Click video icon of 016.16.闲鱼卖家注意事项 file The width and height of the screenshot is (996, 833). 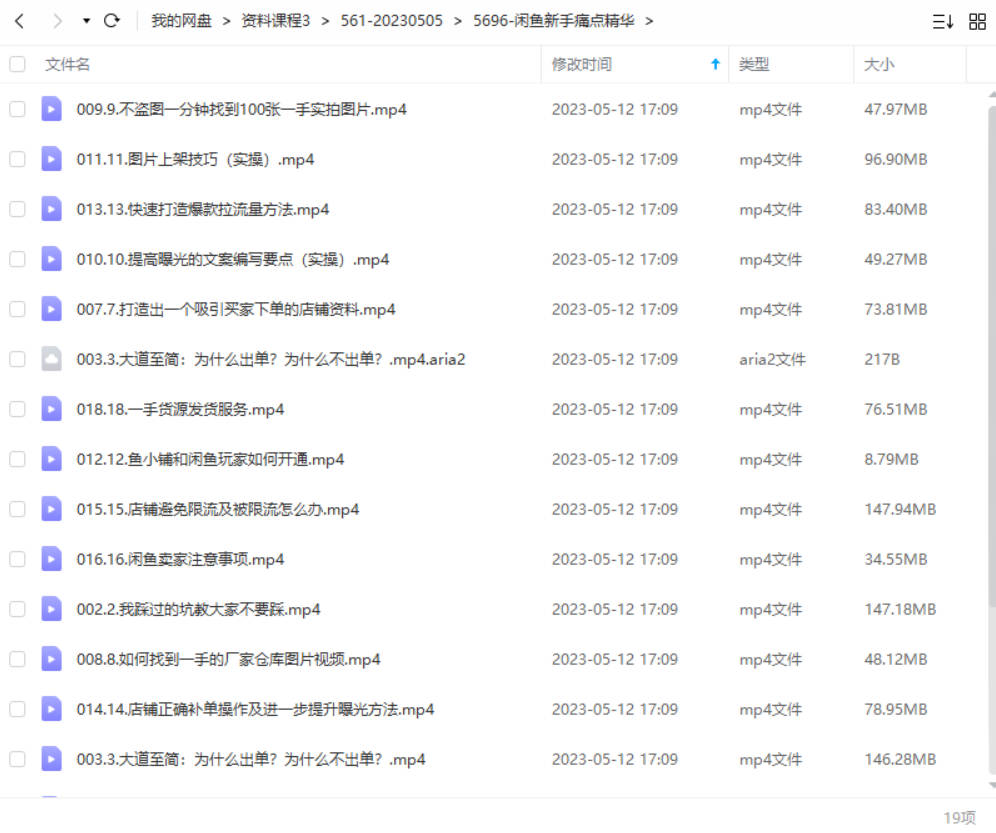(51, 559)
